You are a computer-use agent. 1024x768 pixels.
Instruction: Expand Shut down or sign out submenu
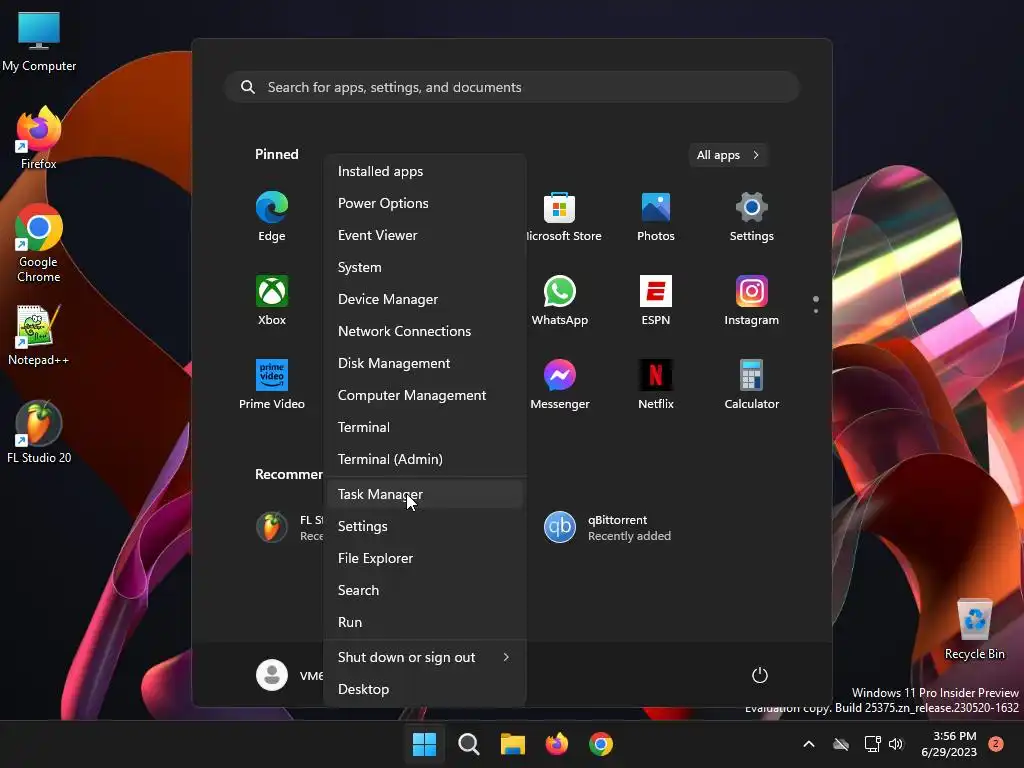coord(425,658)
